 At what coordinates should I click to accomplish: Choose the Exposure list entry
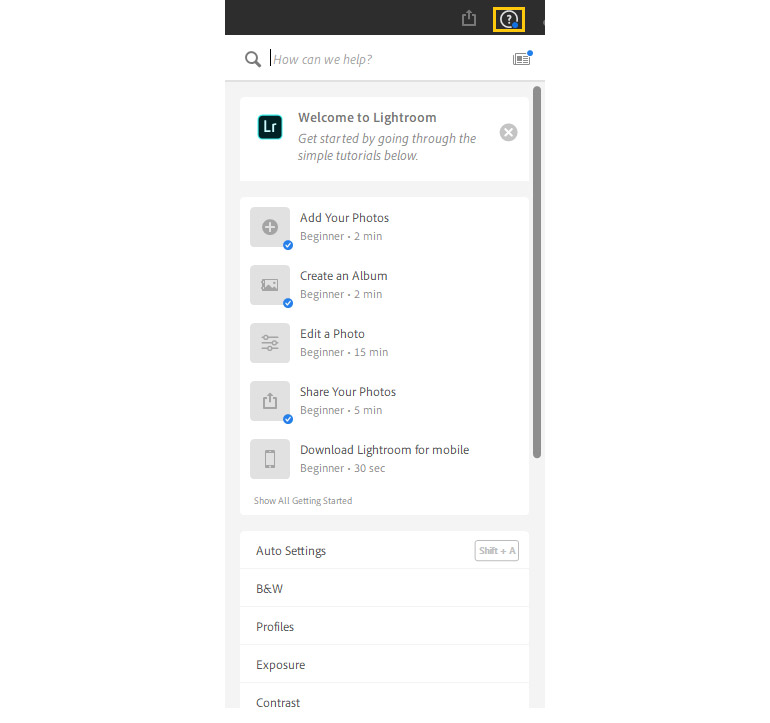pos(281,665)
